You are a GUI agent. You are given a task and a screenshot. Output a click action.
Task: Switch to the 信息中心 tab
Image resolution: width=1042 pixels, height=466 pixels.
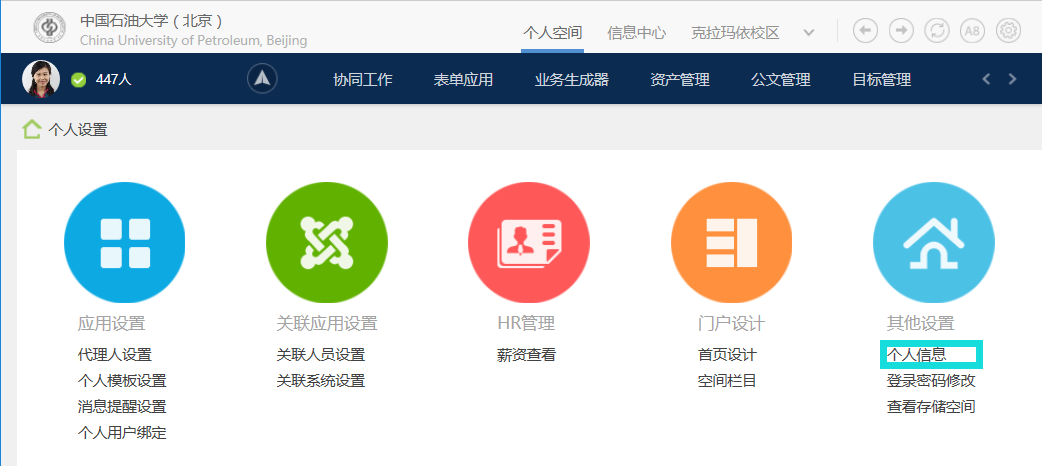636,32
